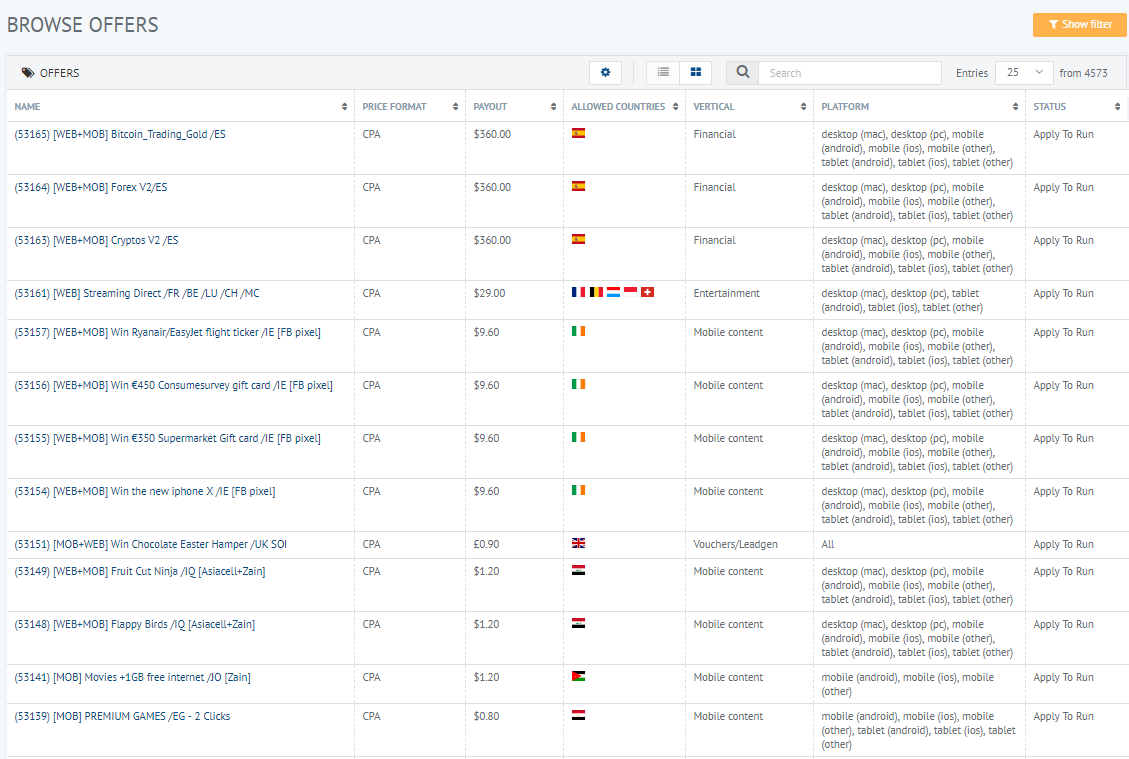The width and height of the screenshot is (1129, 759).
Task: Switch to grid view layout
Action: point(695,73)
